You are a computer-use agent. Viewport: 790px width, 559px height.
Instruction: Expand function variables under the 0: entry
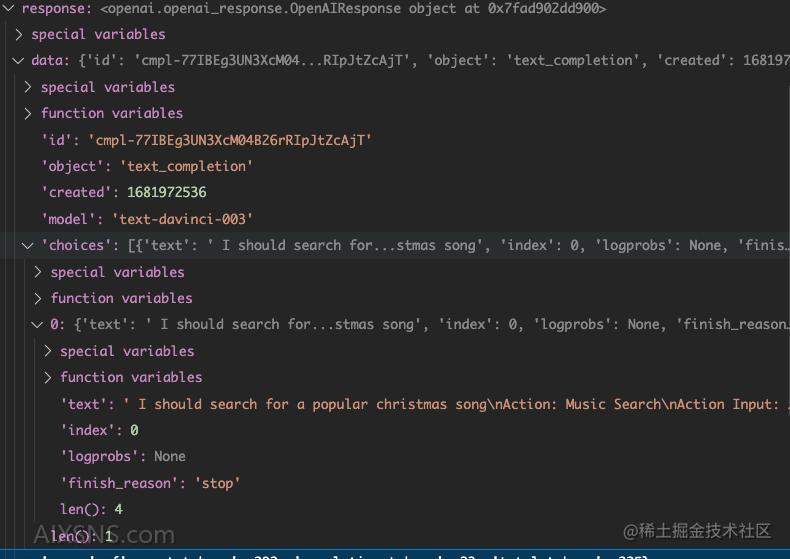pyautogui.click(x=48, y=377)
